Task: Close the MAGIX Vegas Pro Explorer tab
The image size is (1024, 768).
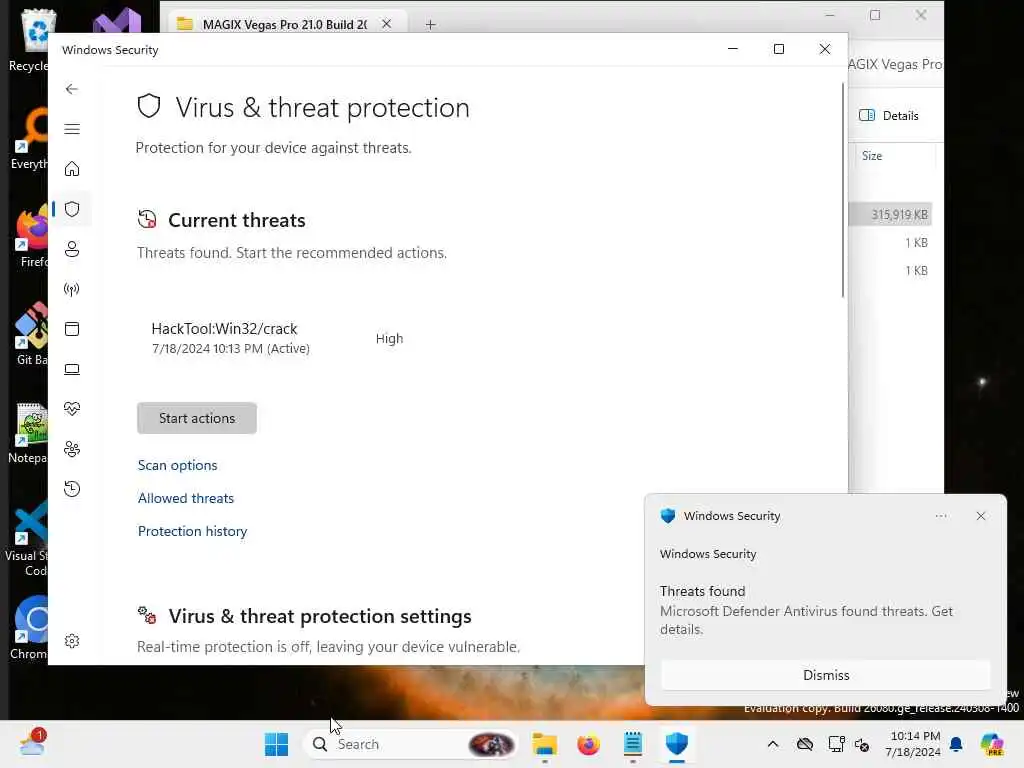Action: click(x=387, y=24)
